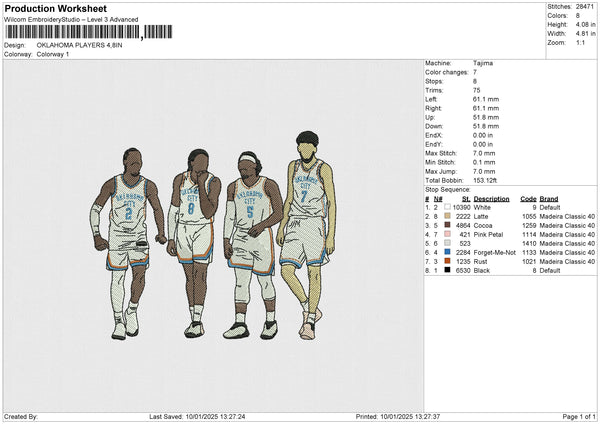This screenshot has width=600, height=424.
Task: Click the Colors value 8
Action: click(x=578, y=16)
